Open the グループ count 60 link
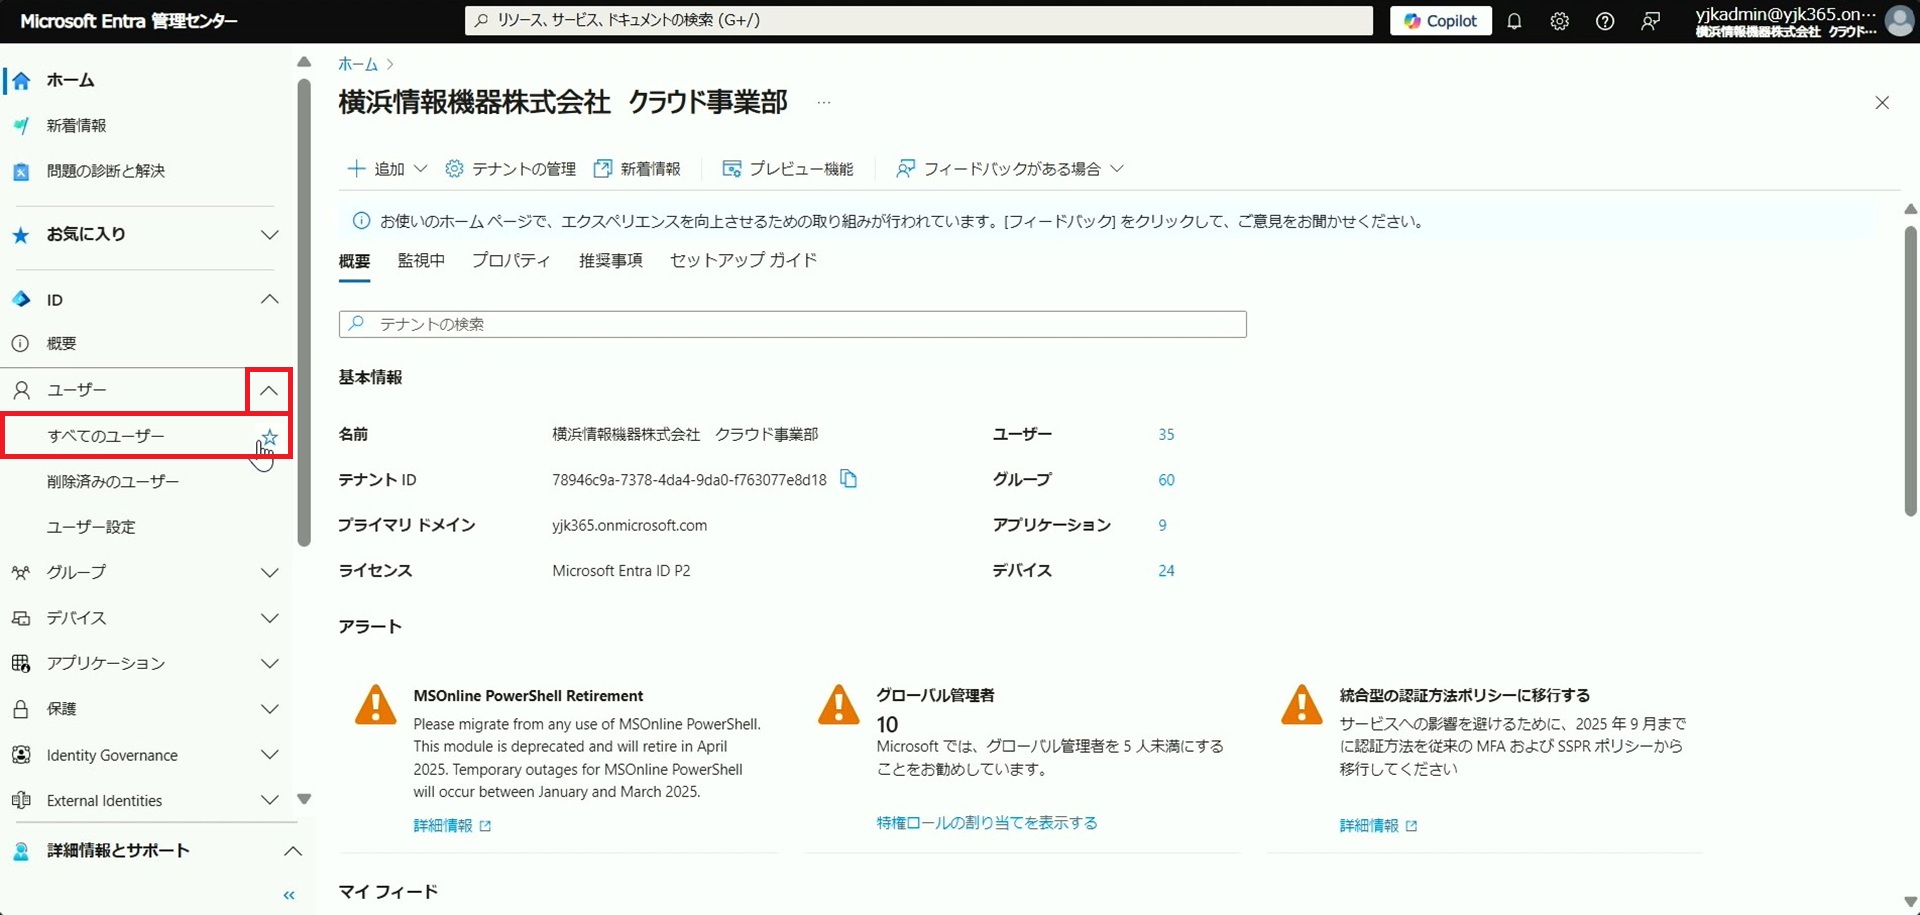This screenshot has height=915, width=1920. point(1166,480)
